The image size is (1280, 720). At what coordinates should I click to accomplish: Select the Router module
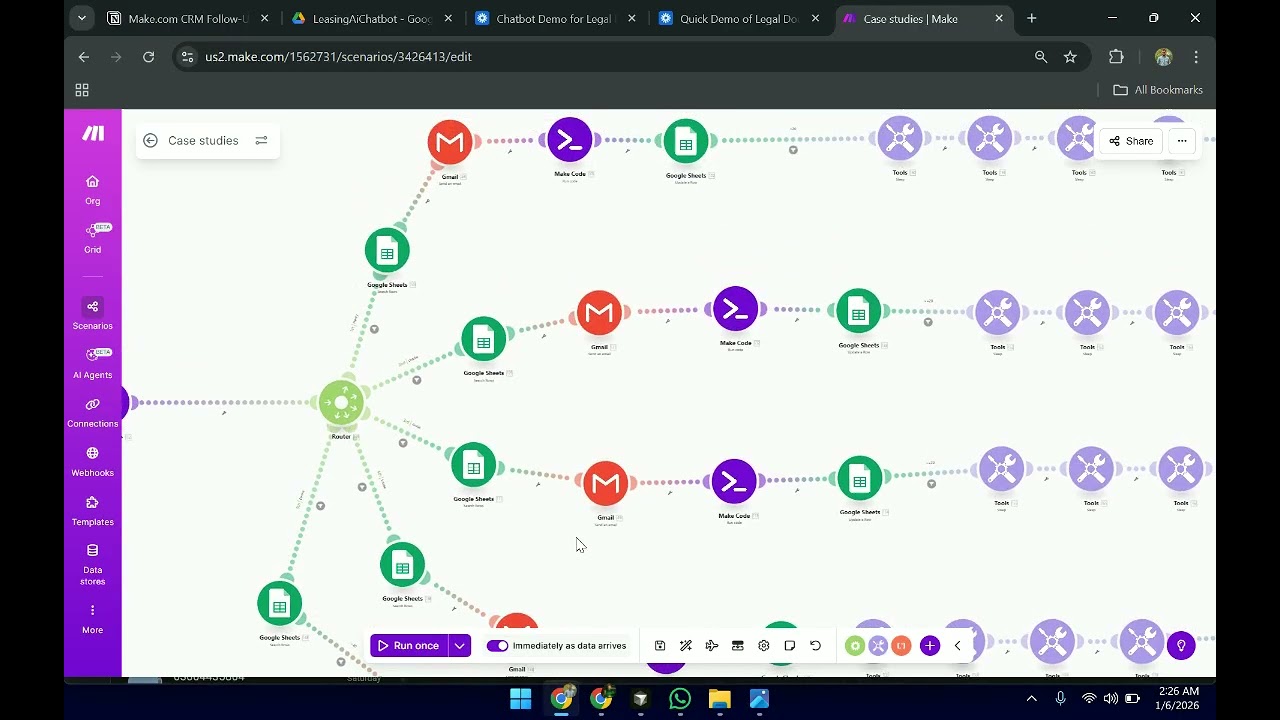(342, 403)
